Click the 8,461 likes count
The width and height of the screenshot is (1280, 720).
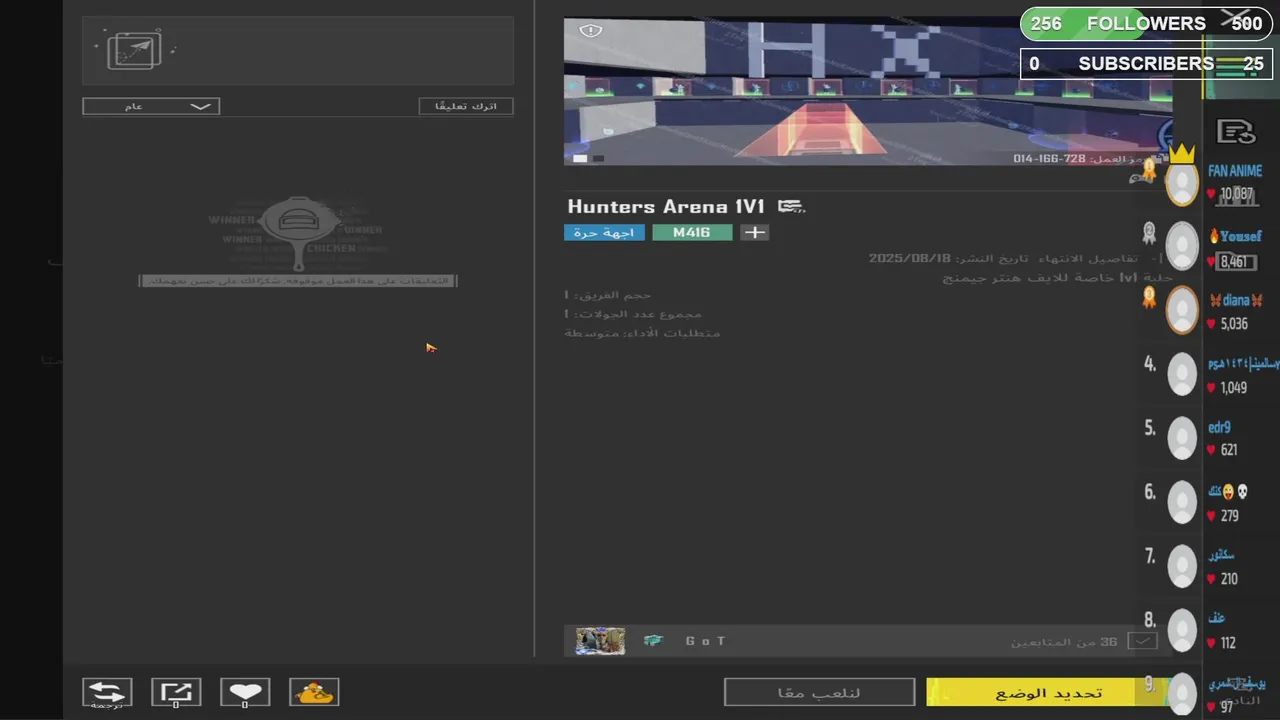pyautogui.click(x=1234, y=262)
